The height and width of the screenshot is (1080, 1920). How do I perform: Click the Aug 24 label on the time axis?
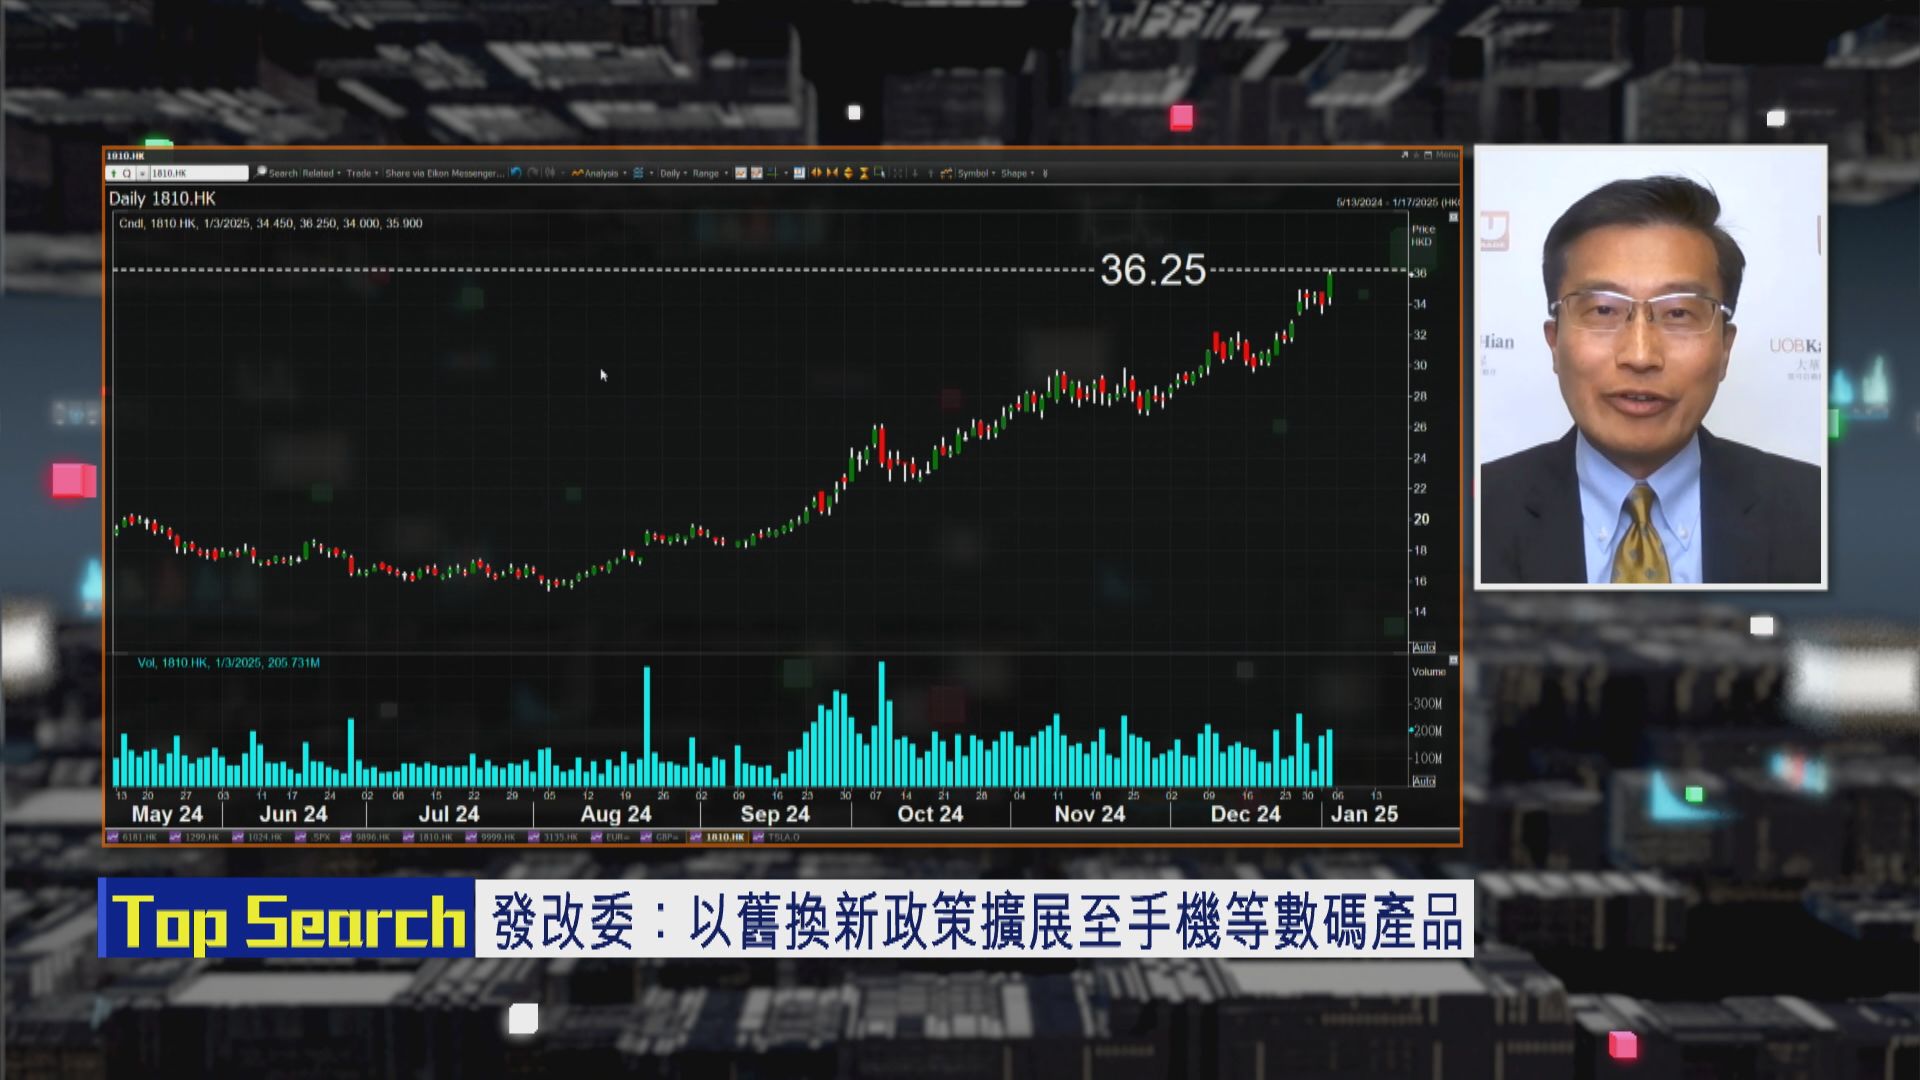click(x=616, y=814)
